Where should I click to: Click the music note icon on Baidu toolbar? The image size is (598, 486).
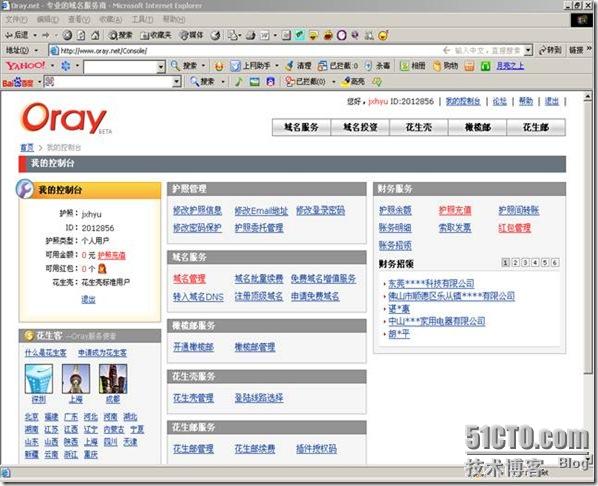[239, 81]
